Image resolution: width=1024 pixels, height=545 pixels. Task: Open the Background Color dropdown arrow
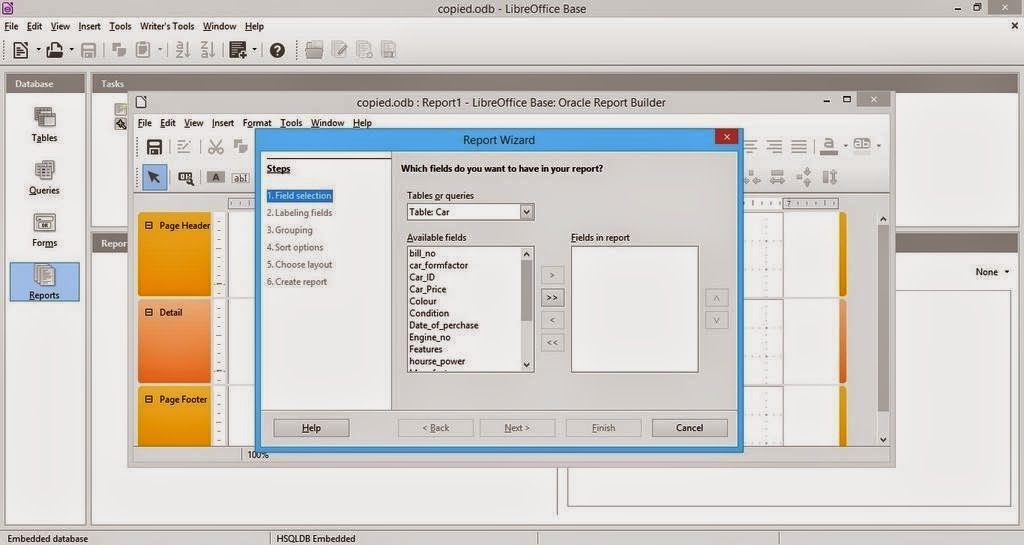click(x=879, y=146)
